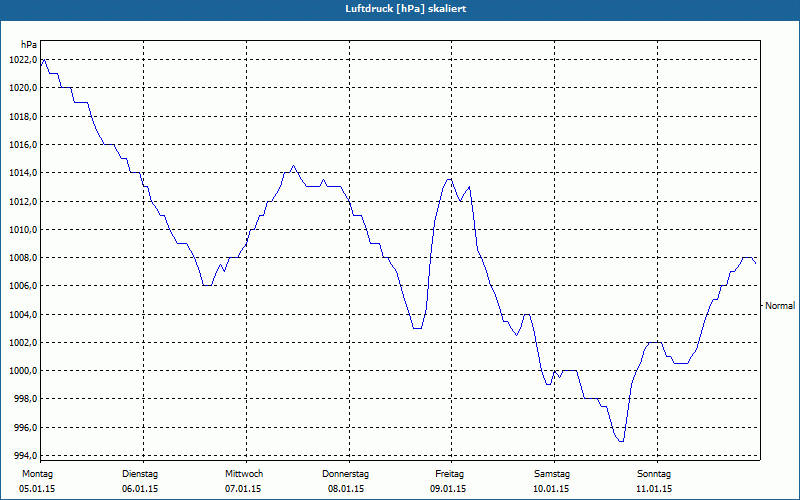Click the 'Dienstag' day label
The image size is (800, 500).
[x=140, y=474]
